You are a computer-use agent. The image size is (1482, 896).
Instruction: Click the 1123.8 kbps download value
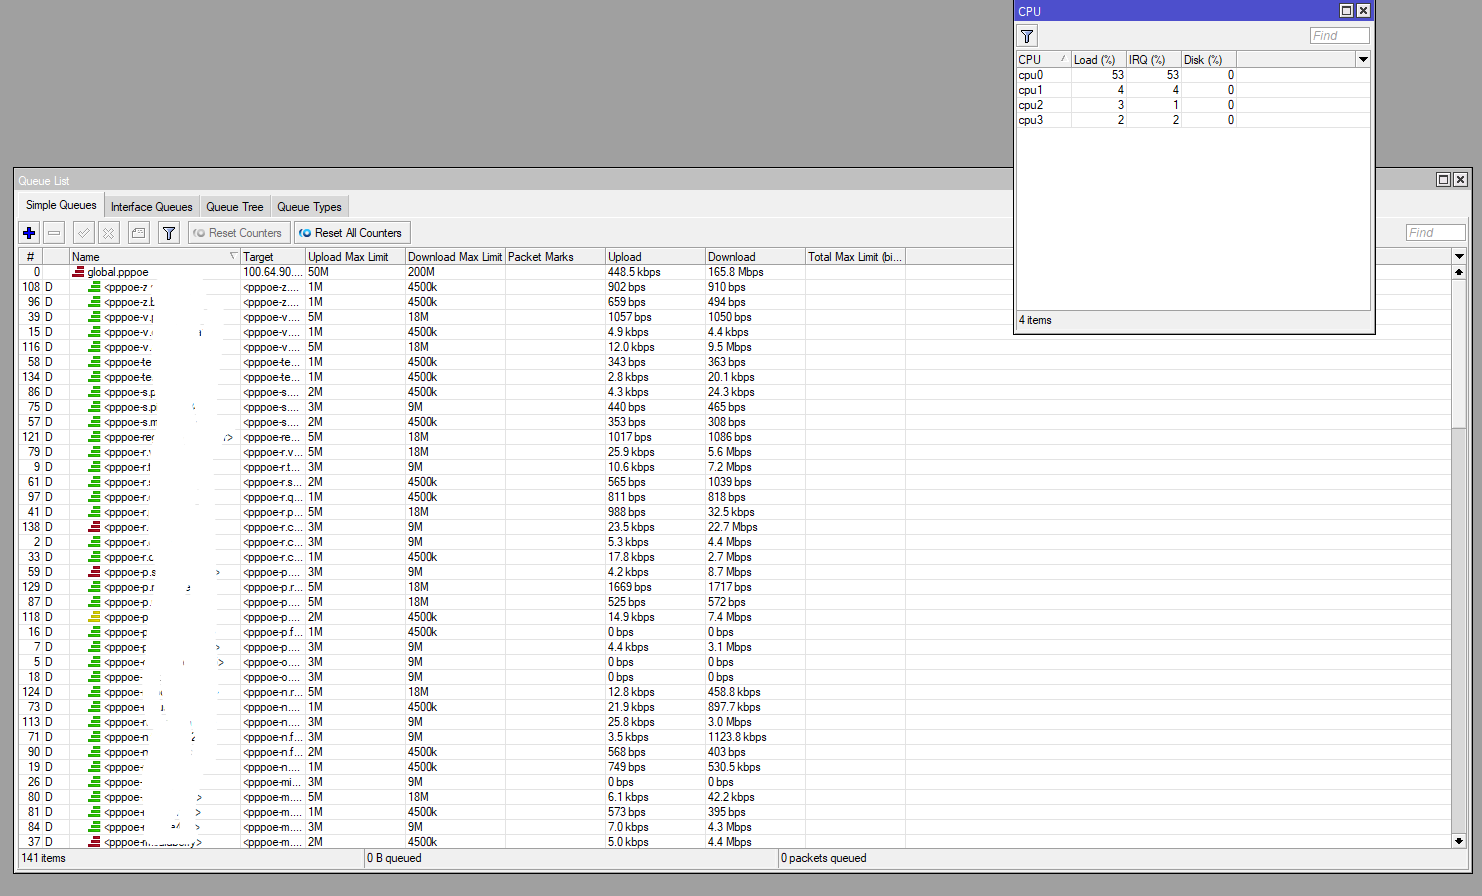(x=737, y=737)
